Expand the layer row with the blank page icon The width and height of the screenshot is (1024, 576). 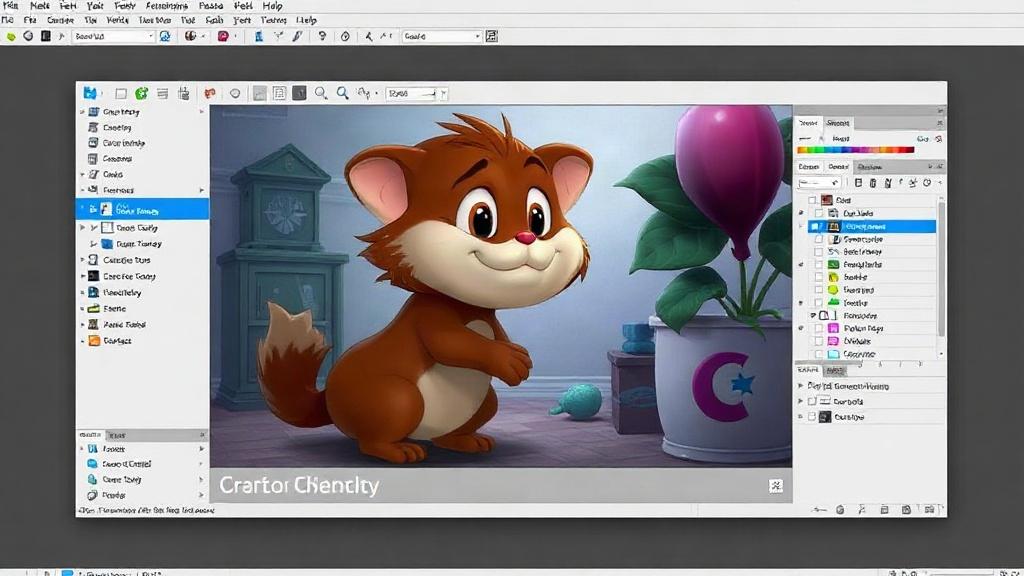(813, 315)
